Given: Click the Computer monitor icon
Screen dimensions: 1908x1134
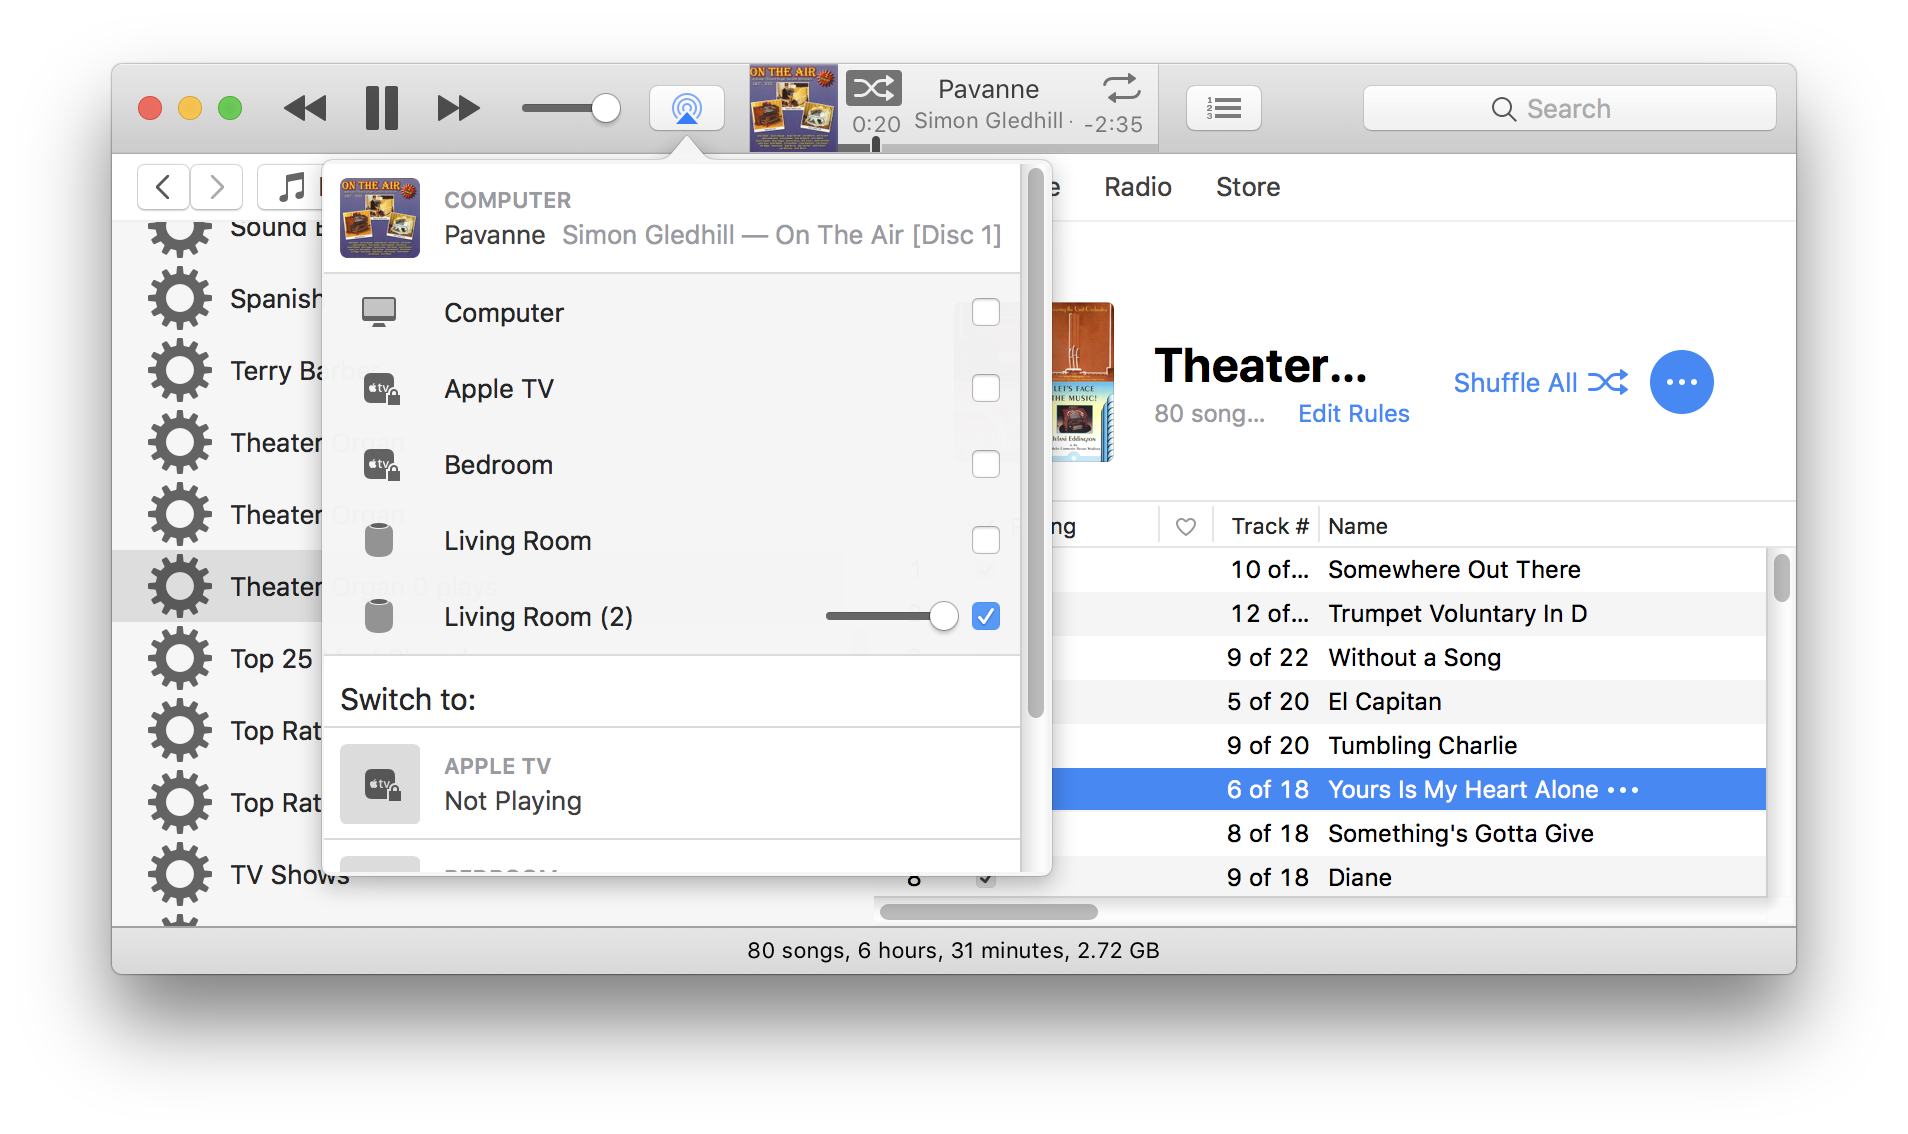Looking at the screenshot, I should (x=379, y=312).
